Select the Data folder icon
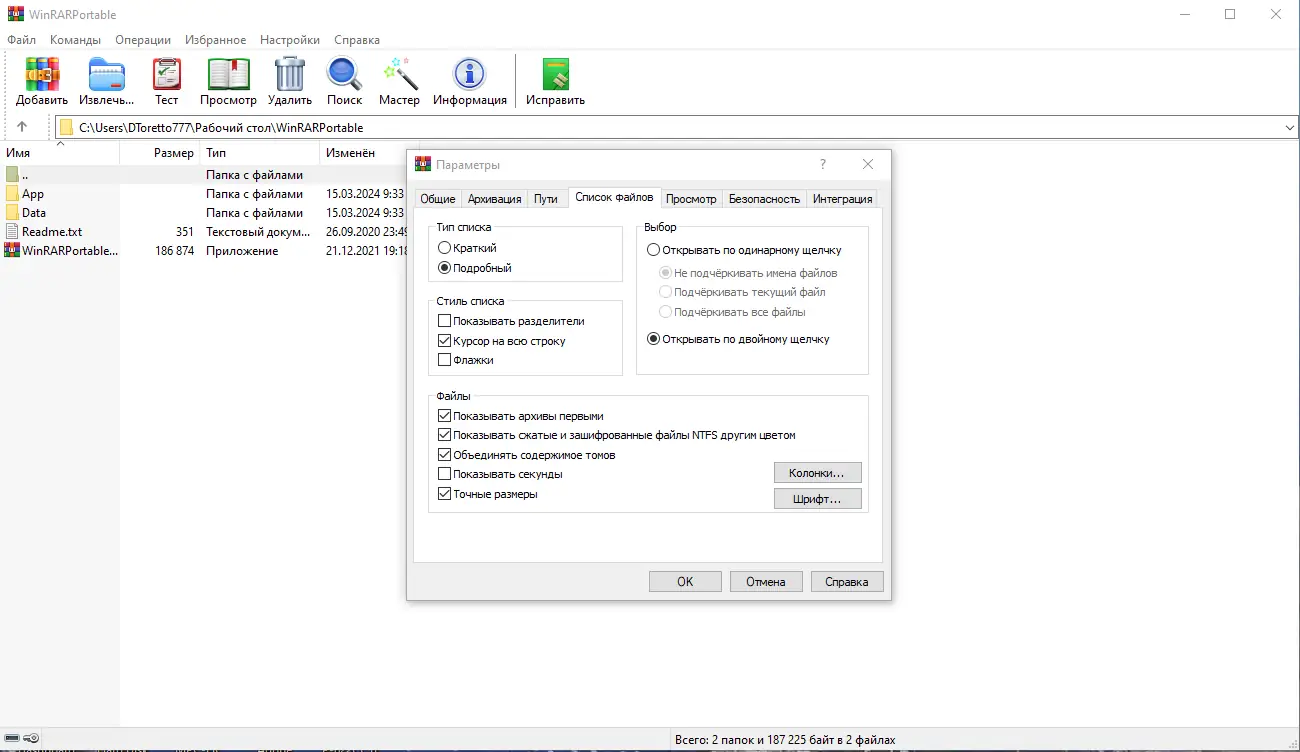The image size is (1300, 752). [x=12, y=213]
